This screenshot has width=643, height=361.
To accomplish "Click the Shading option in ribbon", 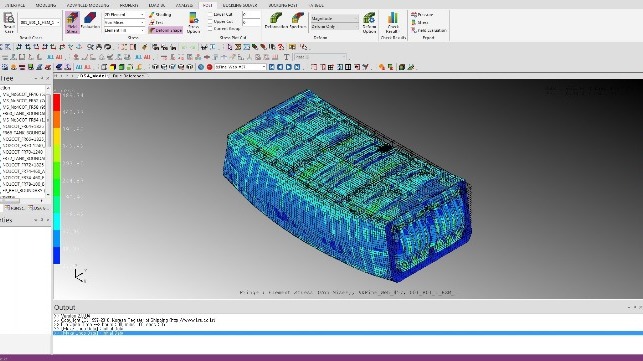I will click(160, 14).
